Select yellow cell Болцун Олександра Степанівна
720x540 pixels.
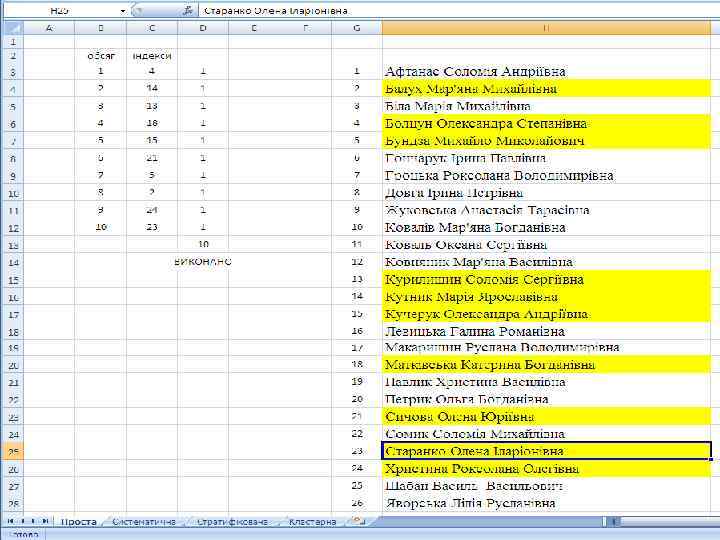546,124
